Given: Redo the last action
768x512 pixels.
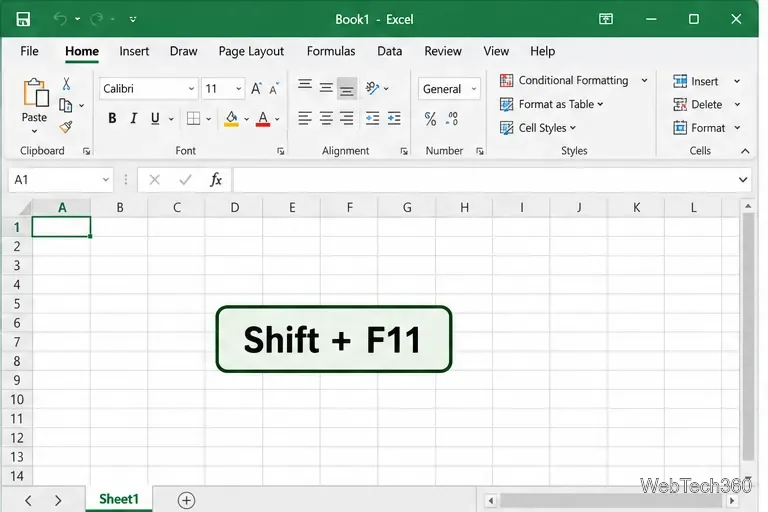Looking at the screenshot, I should (96, 19).
